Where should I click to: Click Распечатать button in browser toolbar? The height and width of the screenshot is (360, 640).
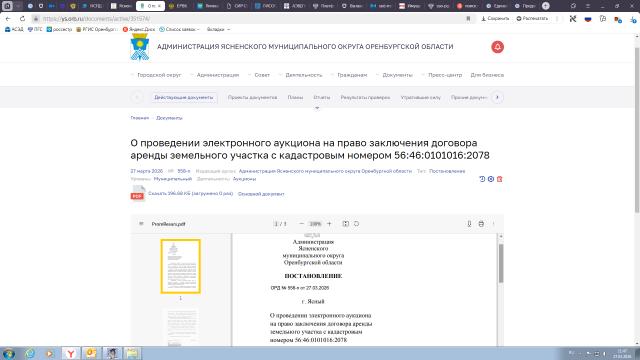coord(532,19)
